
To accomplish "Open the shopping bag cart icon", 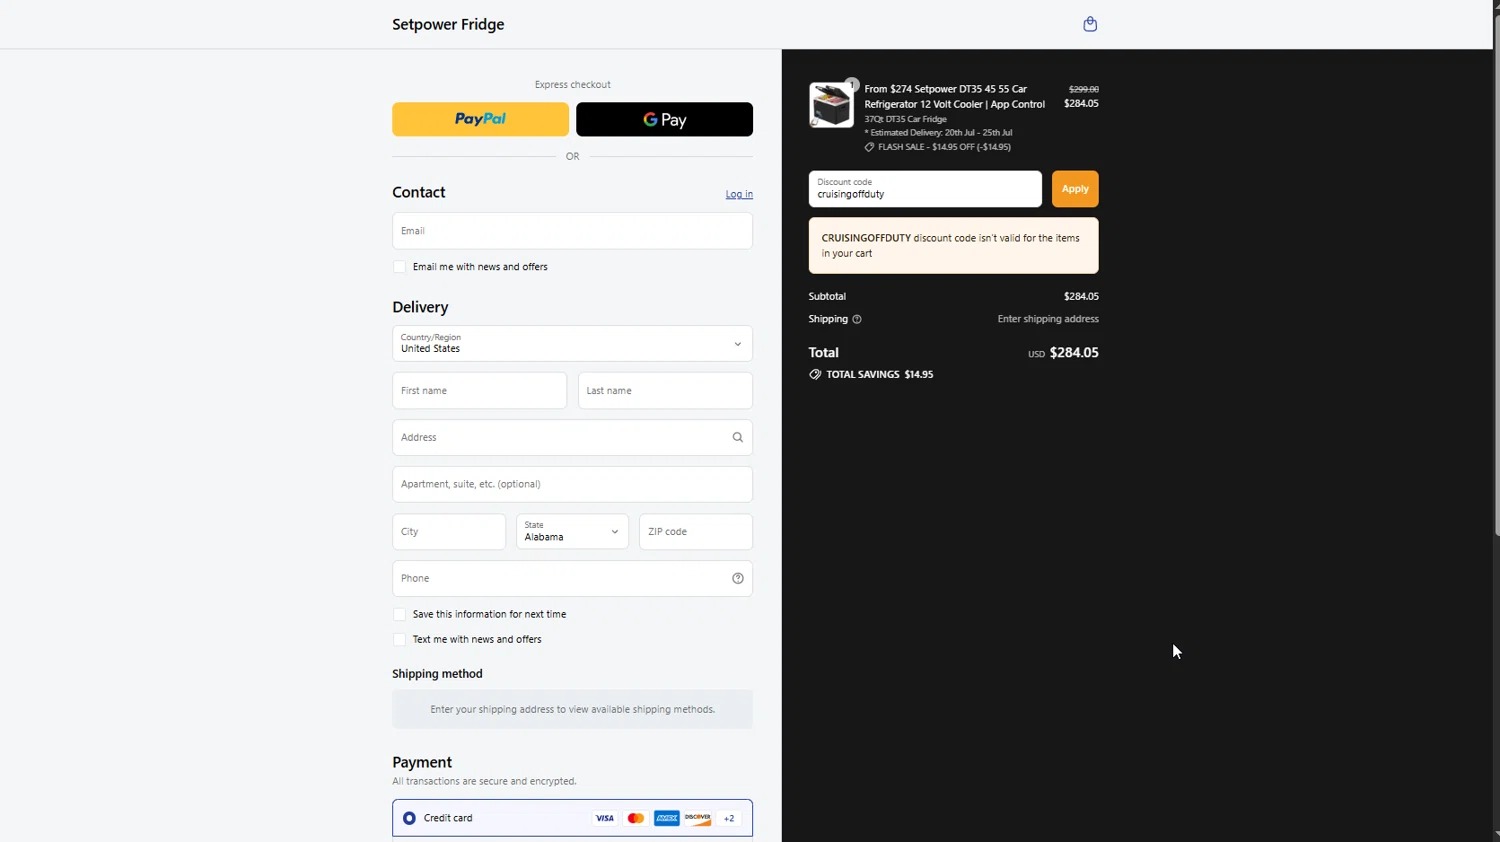I will 1090,24.
